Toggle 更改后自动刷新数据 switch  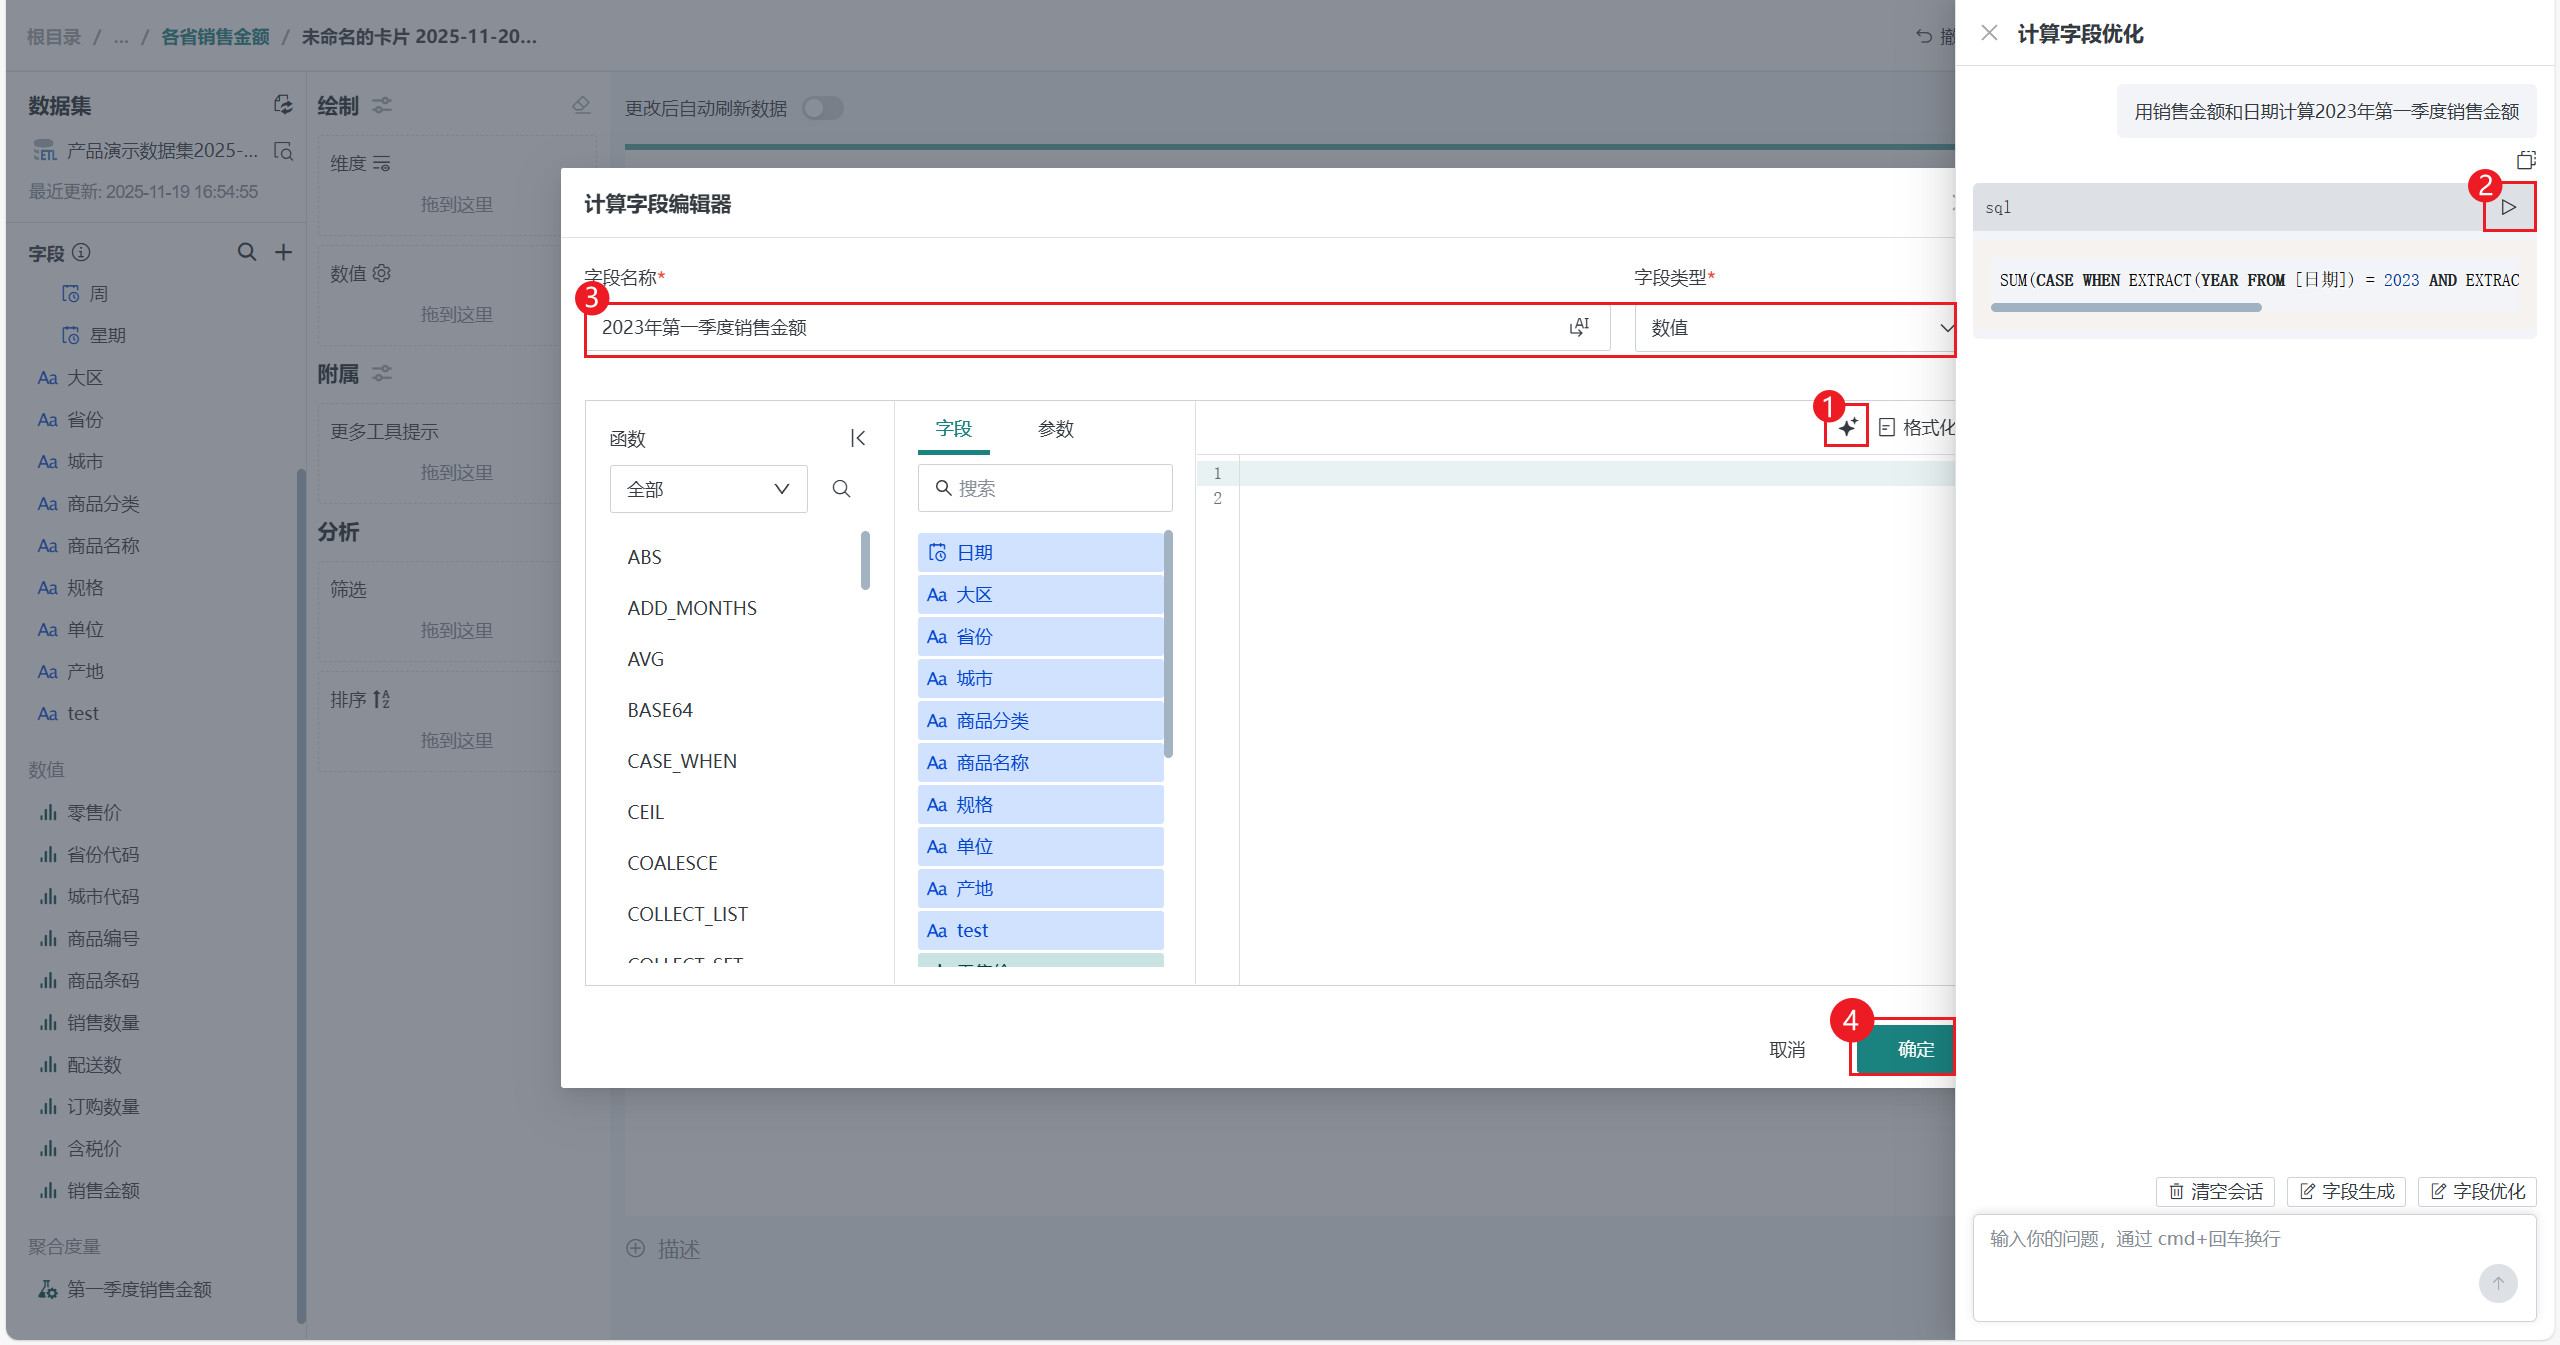tap(822, 108)
